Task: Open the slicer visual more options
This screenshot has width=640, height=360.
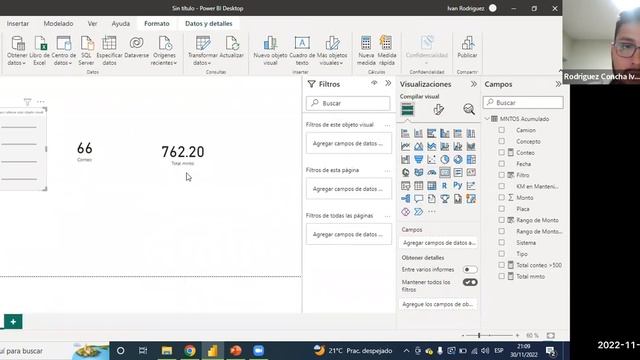Action: click(x=40, y=102)
